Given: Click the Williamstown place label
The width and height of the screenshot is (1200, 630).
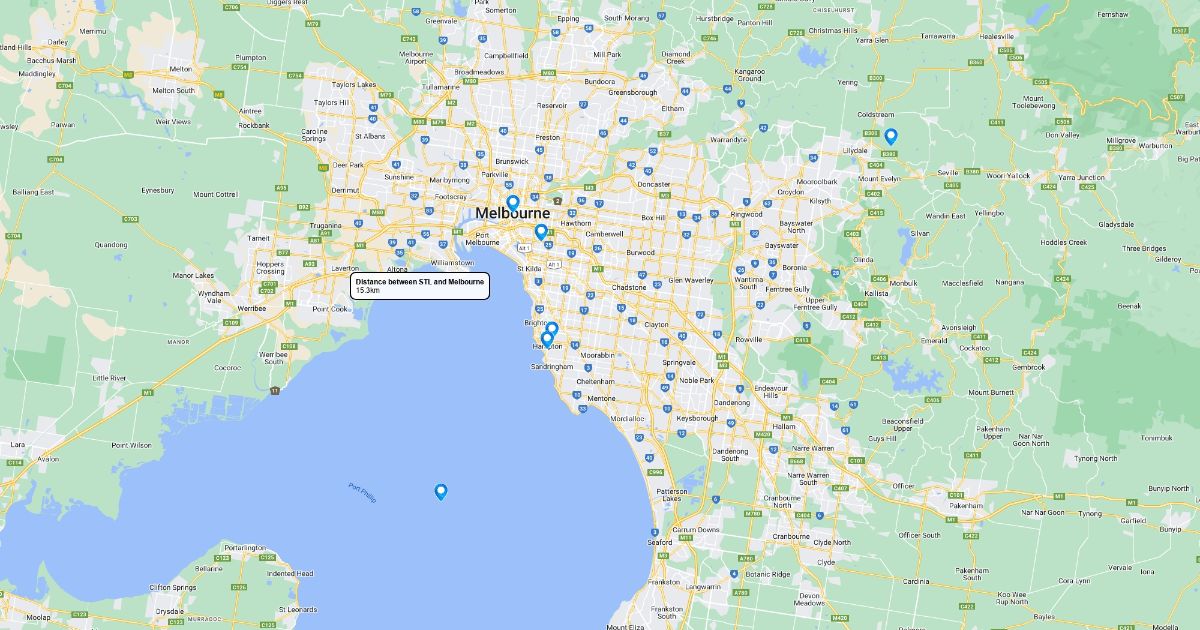Looking at the screenshot, I should [x=451, y=262].
